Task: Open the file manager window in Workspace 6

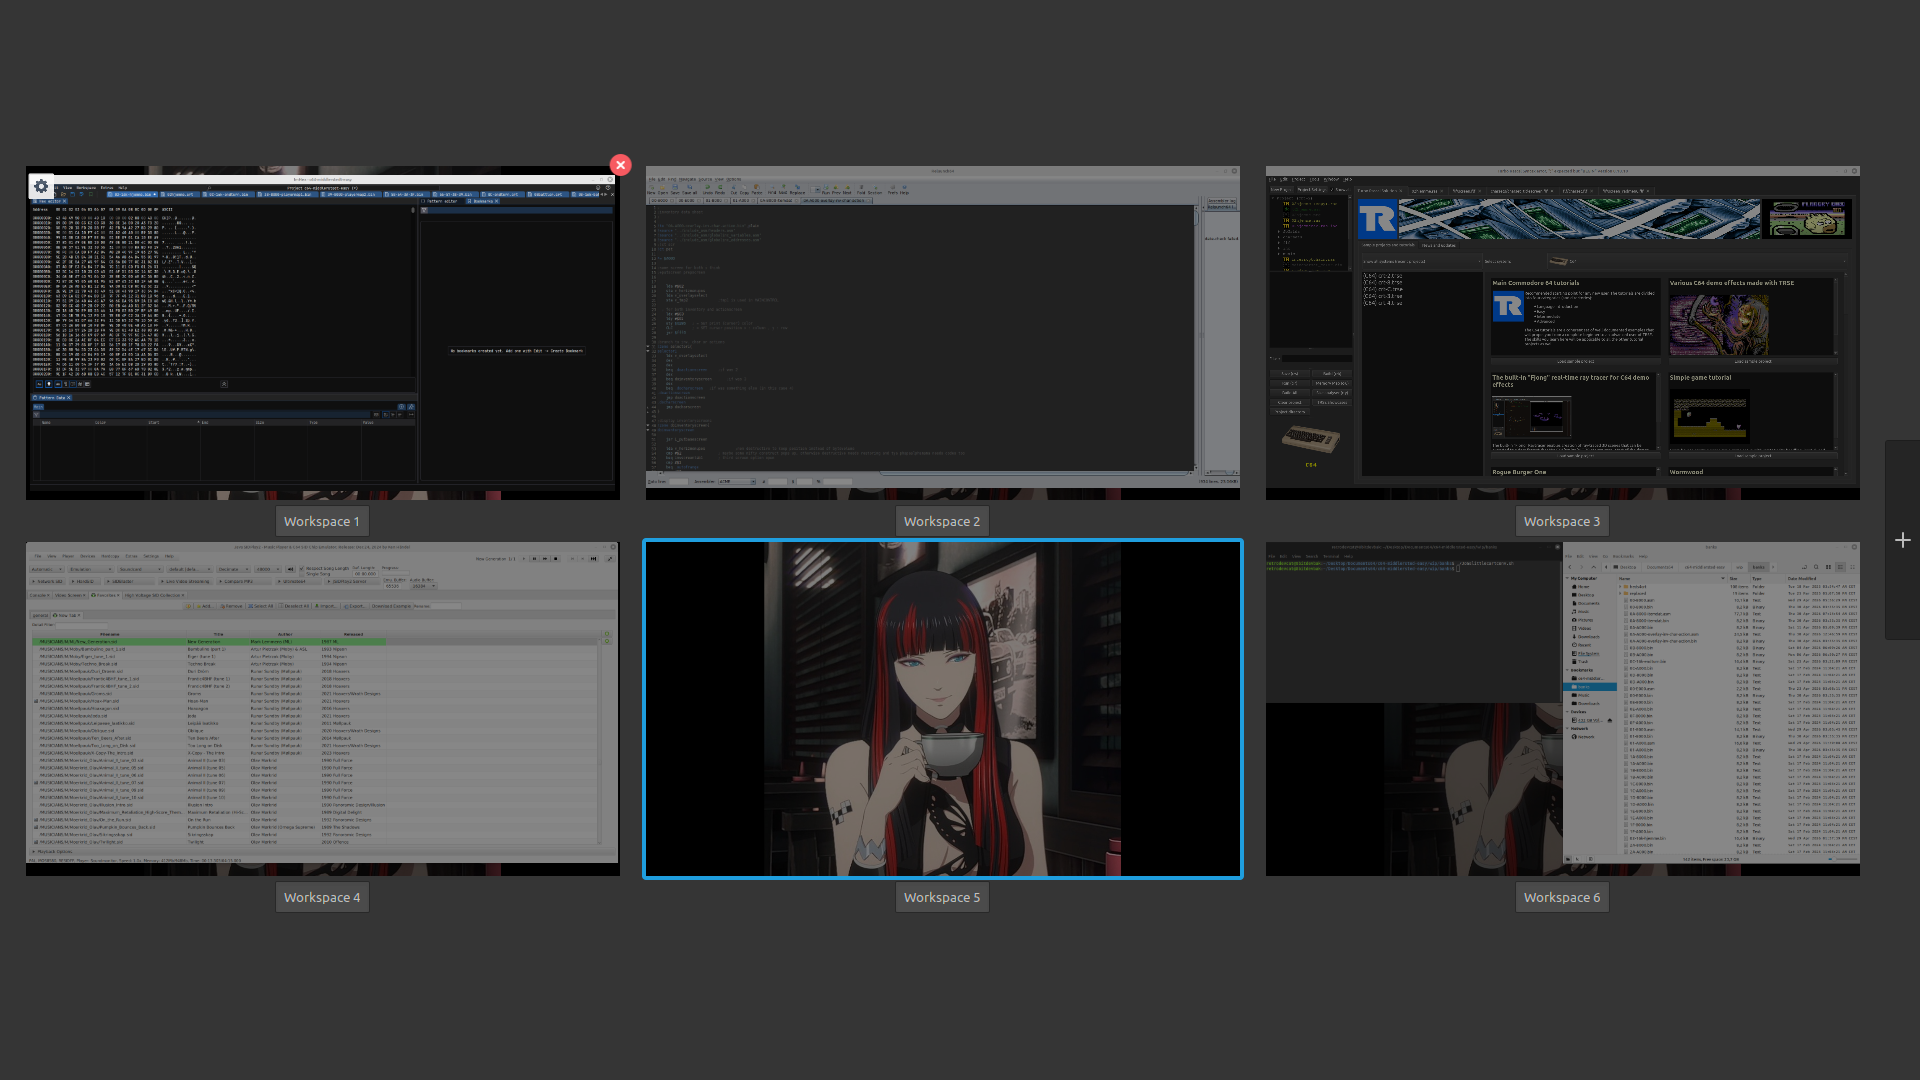Action: click(x=1711, y=702)
